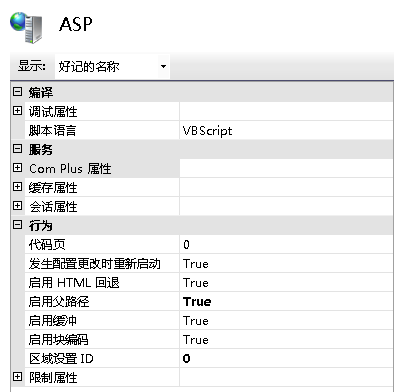394x392 pixels.
Task: Select the 脚本语言 VBScript value field
Action: coord(286,131)
